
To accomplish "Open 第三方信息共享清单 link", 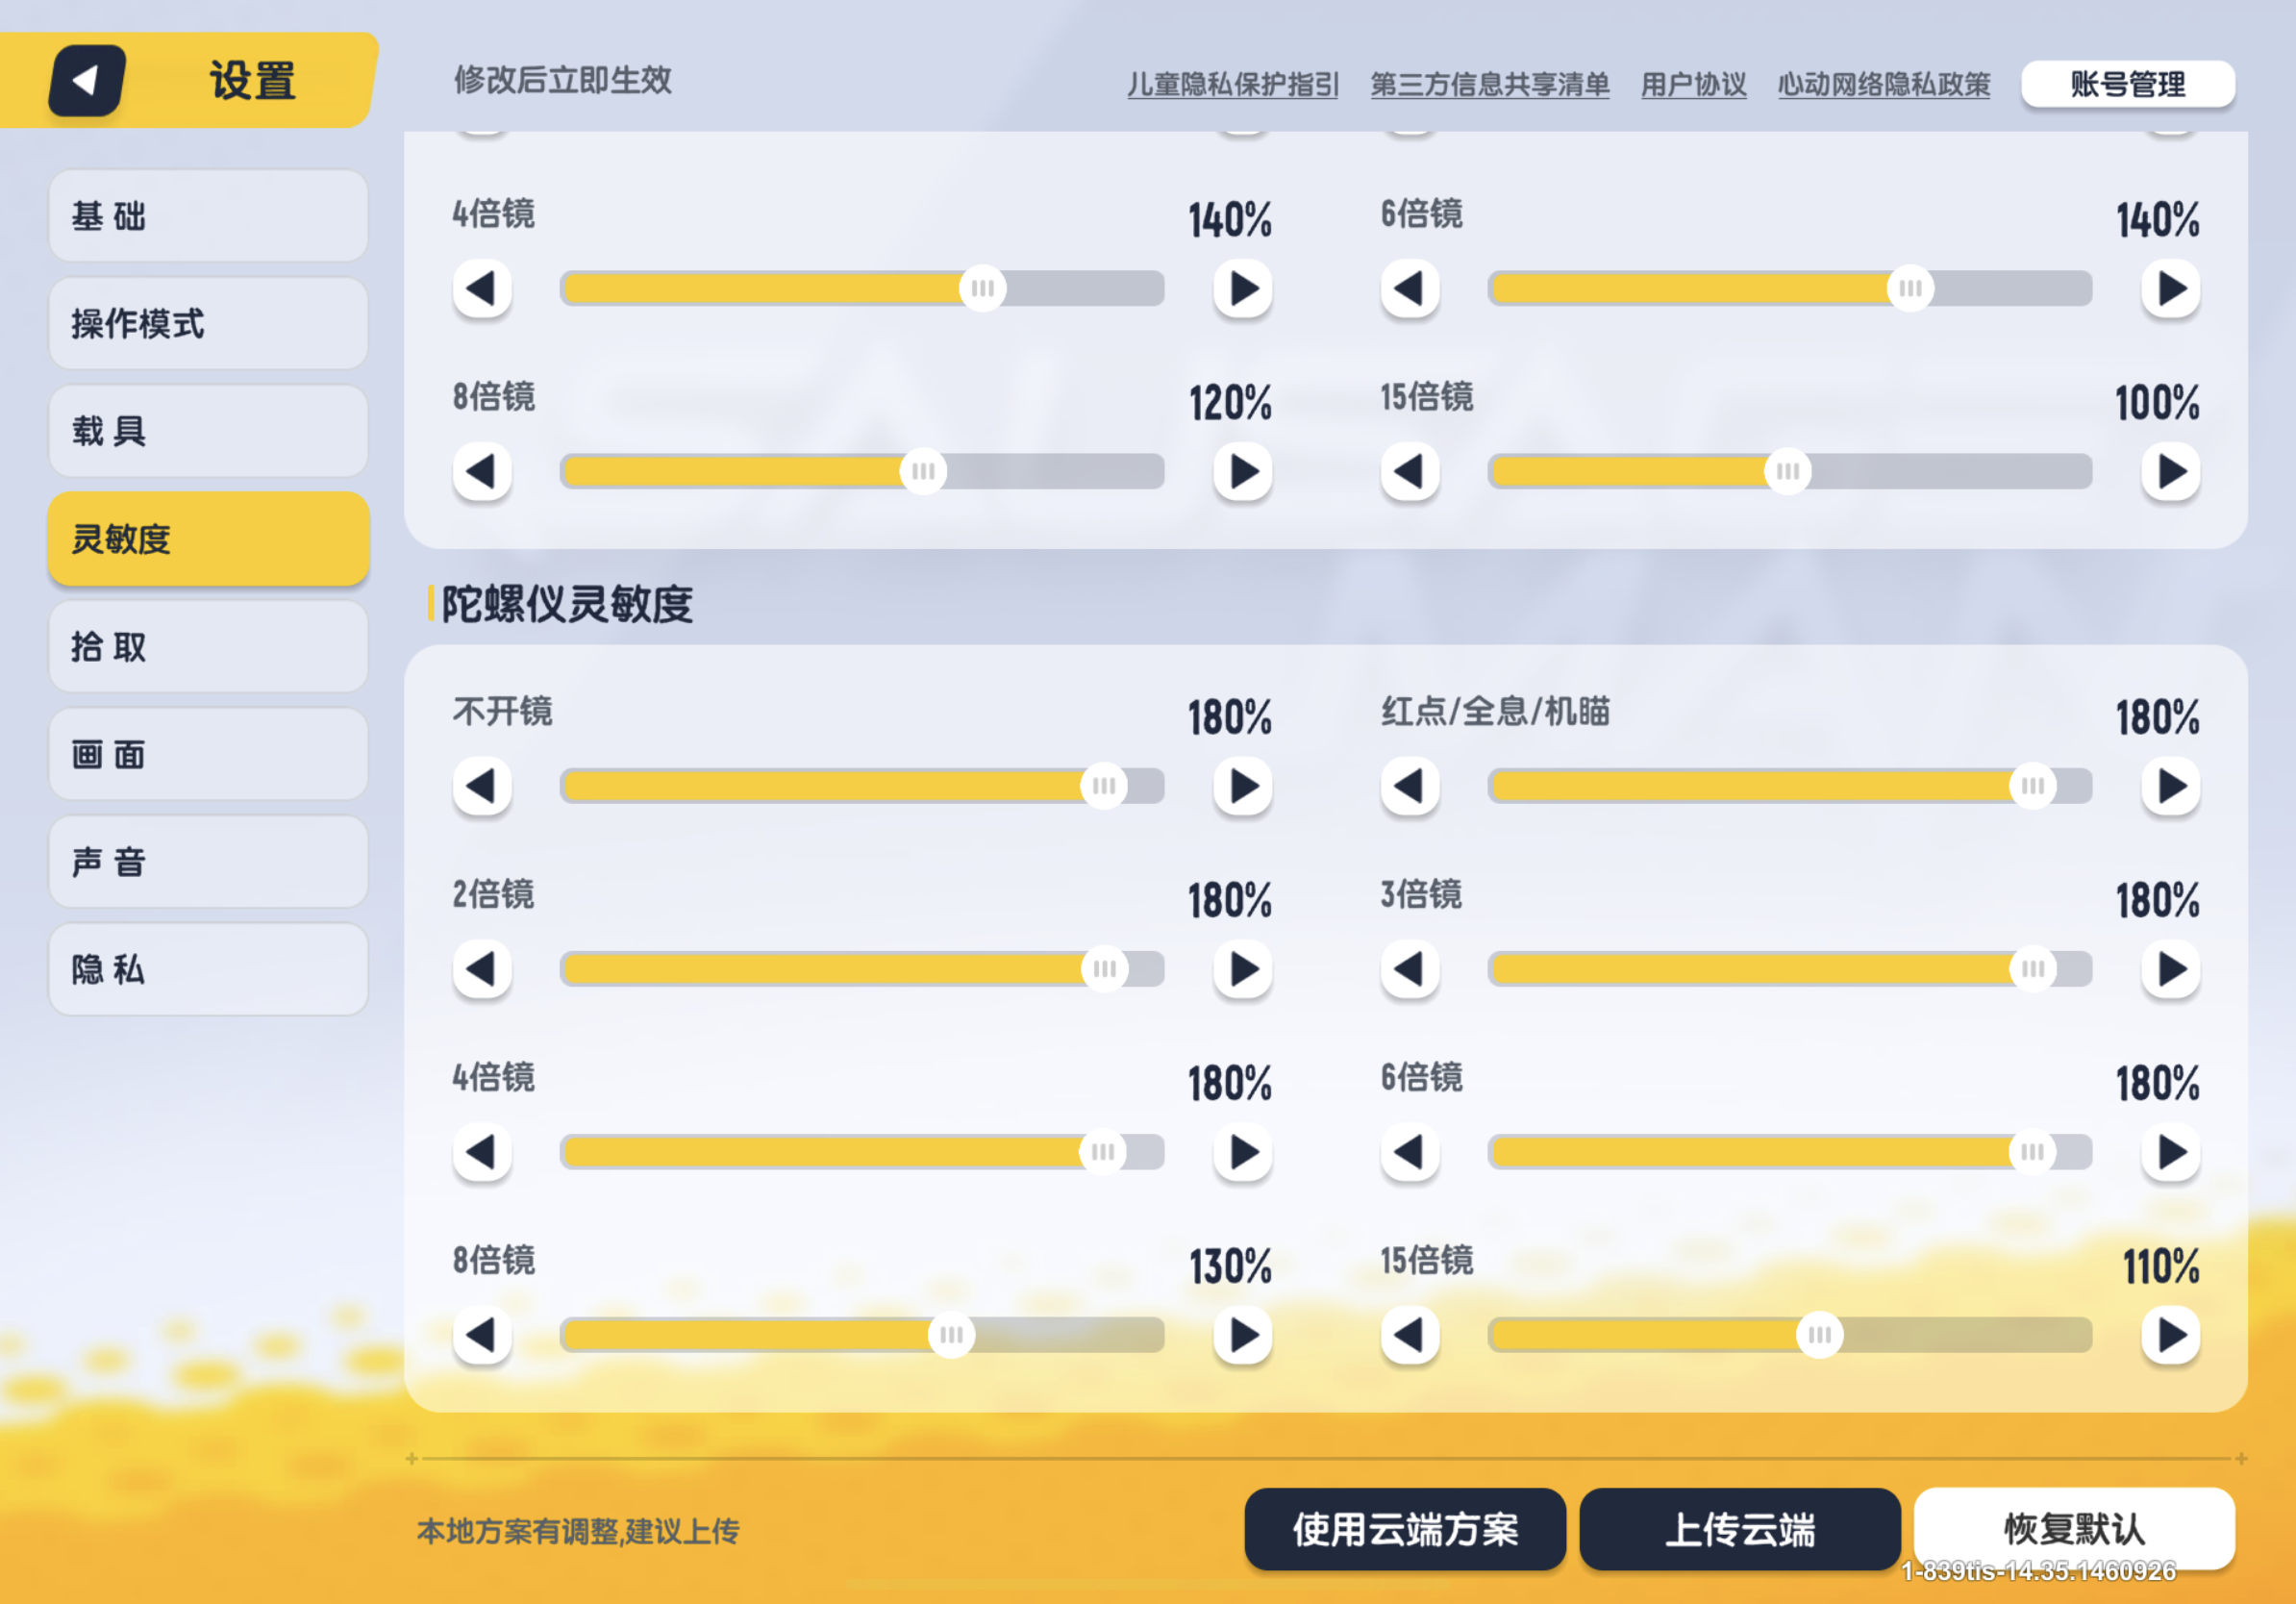I will tap(1490, 85).
